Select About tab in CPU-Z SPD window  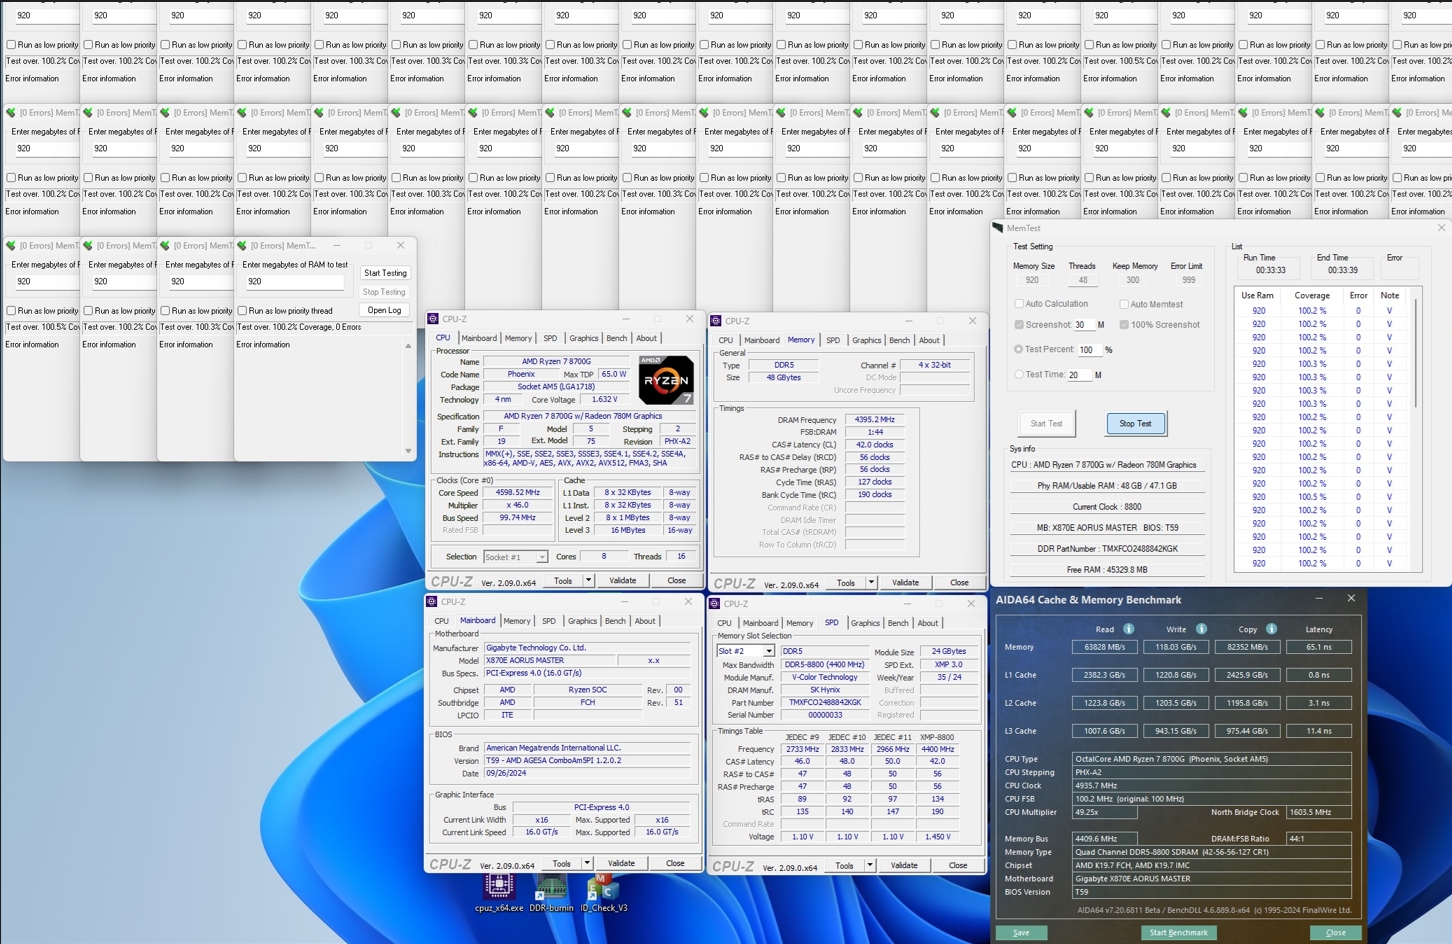tap(928, 623)
